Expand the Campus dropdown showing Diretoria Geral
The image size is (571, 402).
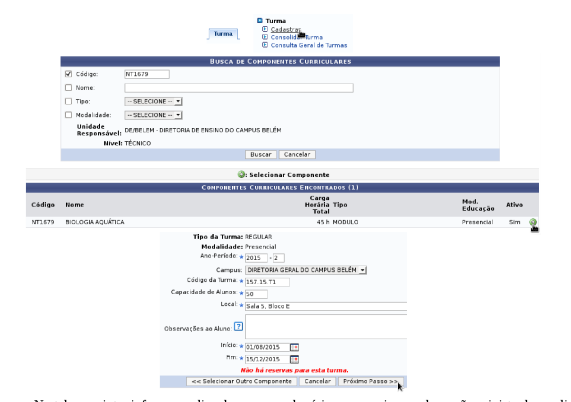(306, 270)
